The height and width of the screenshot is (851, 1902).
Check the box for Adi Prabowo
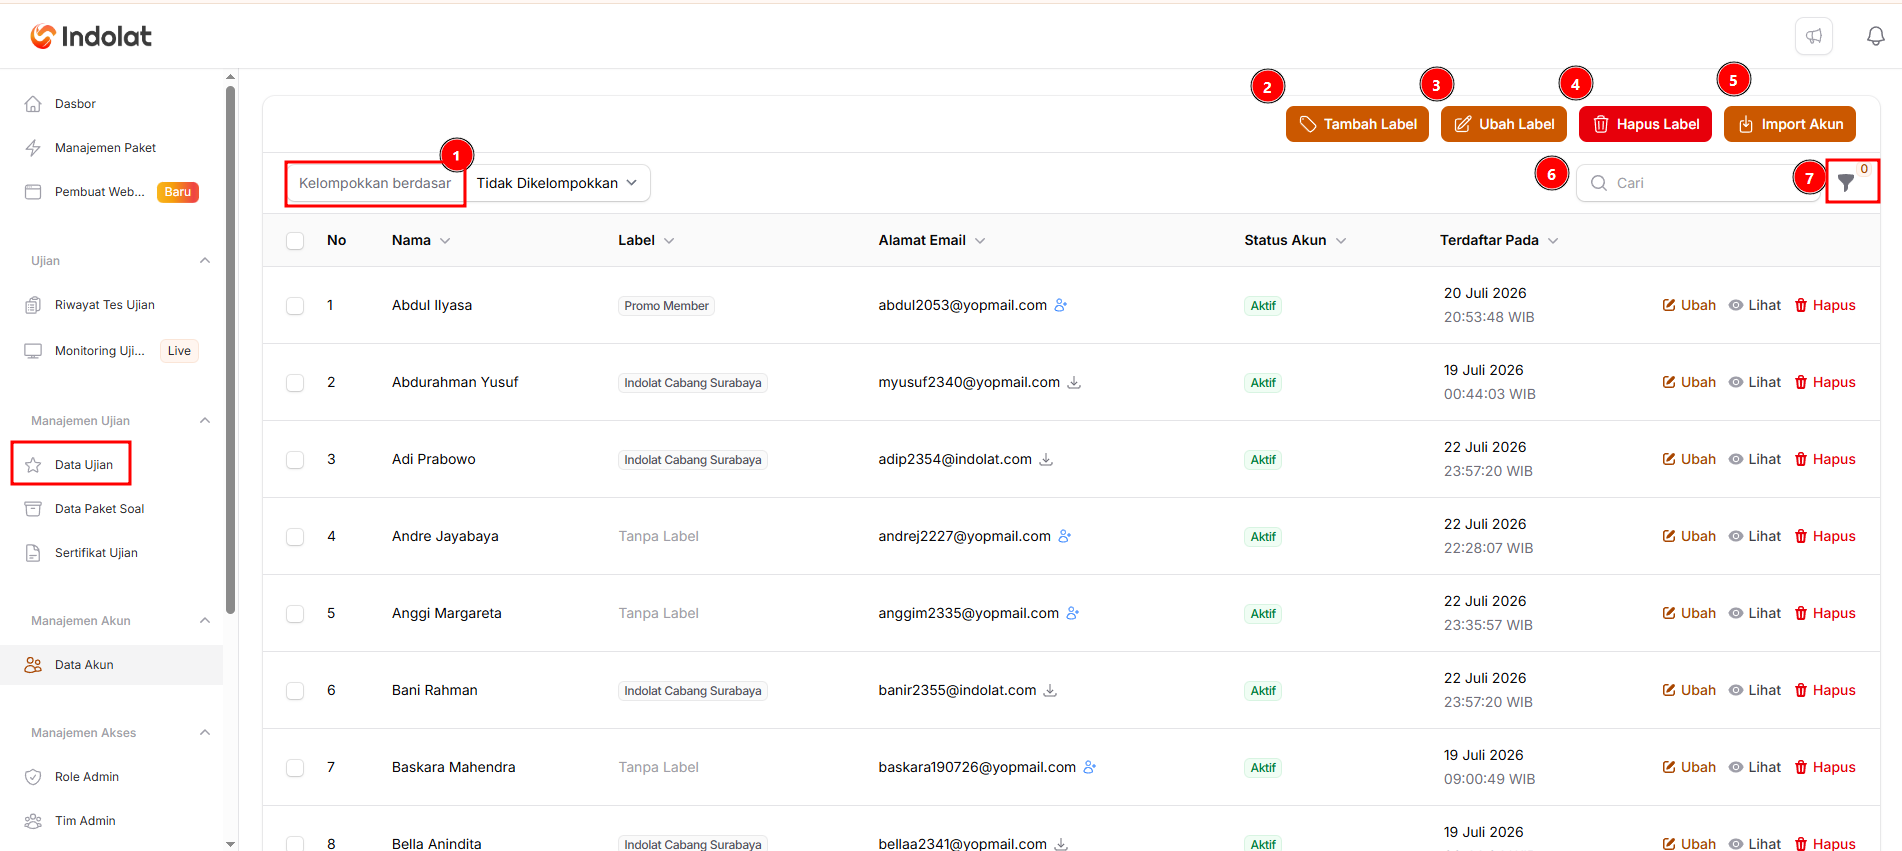click(295, 460)
